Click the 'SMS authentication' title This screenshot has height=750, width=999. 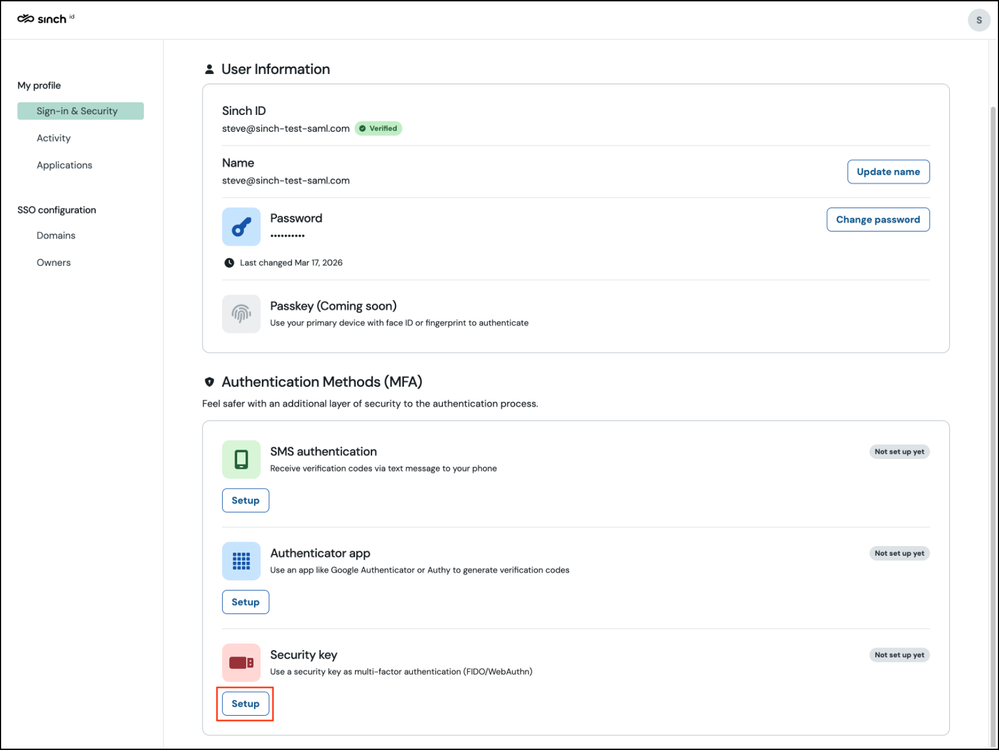coord(324,452)
